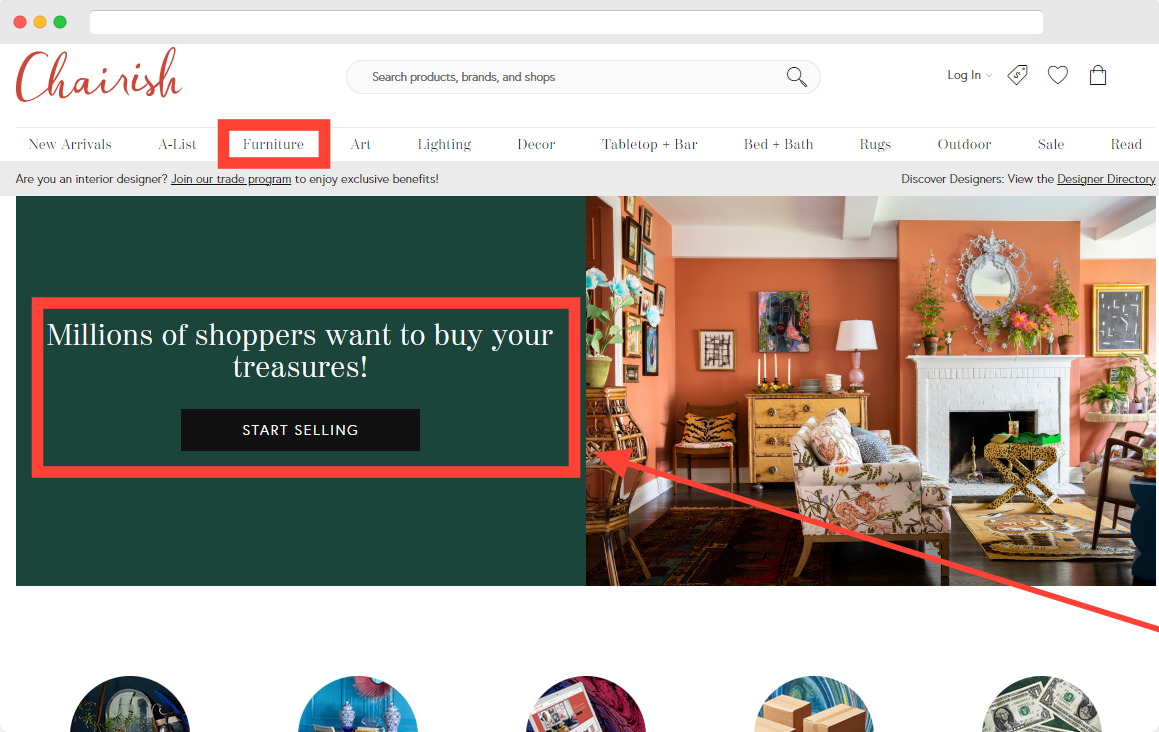View the Designer Directory
This screenshot has height=732, width=1159.
coord(1105,179)
